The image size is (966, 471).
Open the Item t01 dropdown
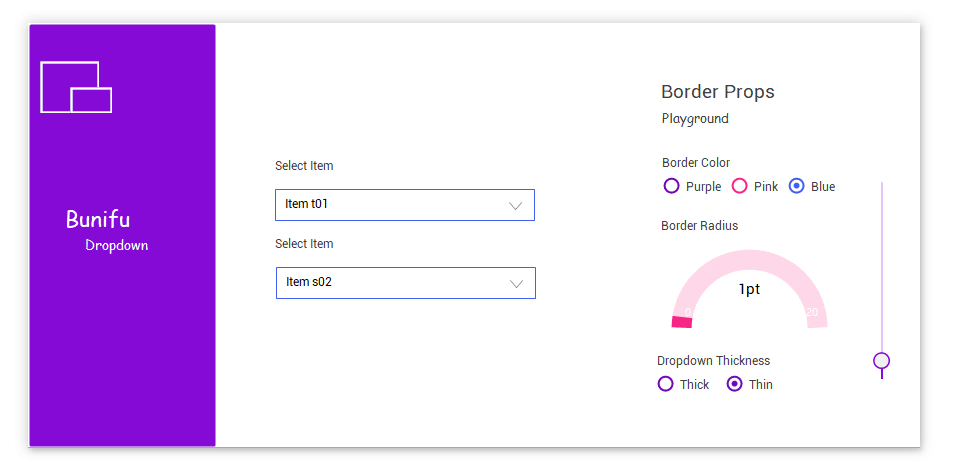tap(405, 205)
